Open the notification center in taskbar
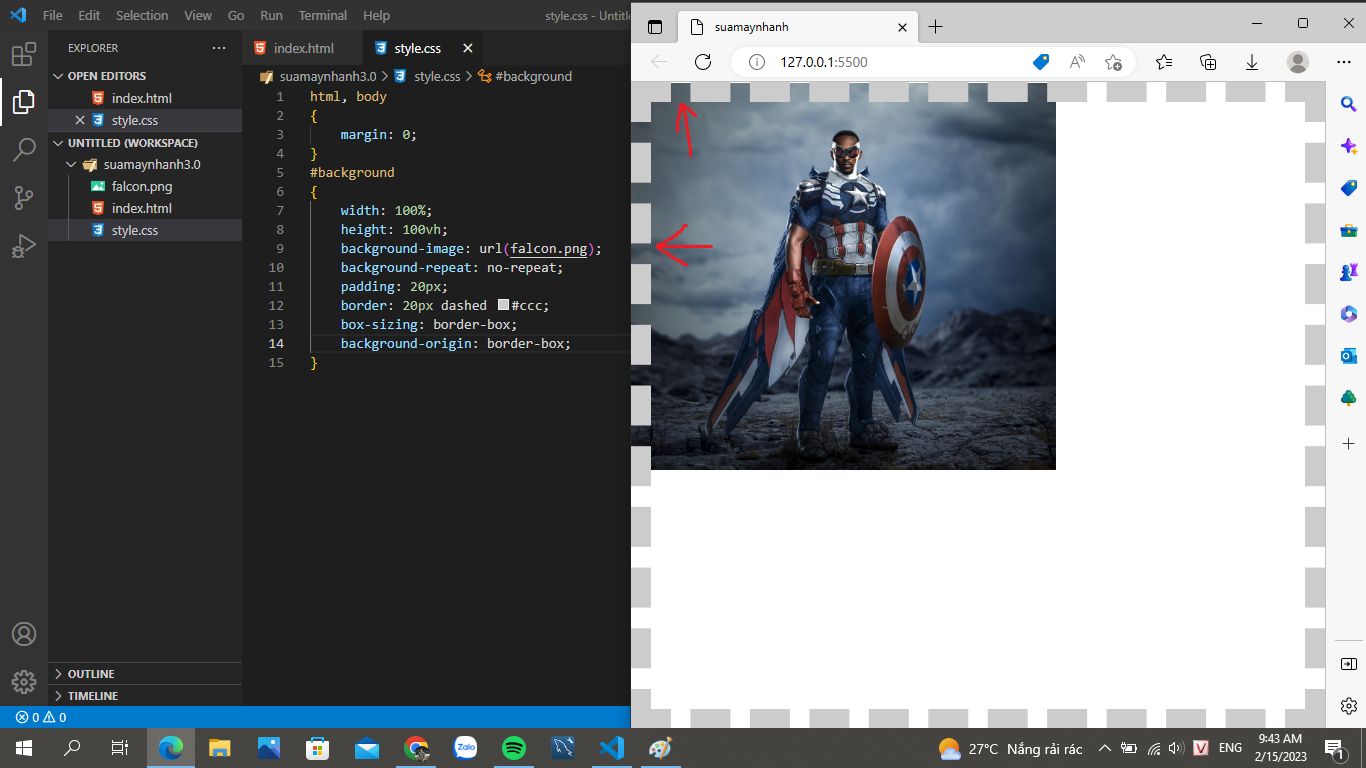This screenshot has width=1366, height=768. pyautogui.click(x=1334, y=748)
